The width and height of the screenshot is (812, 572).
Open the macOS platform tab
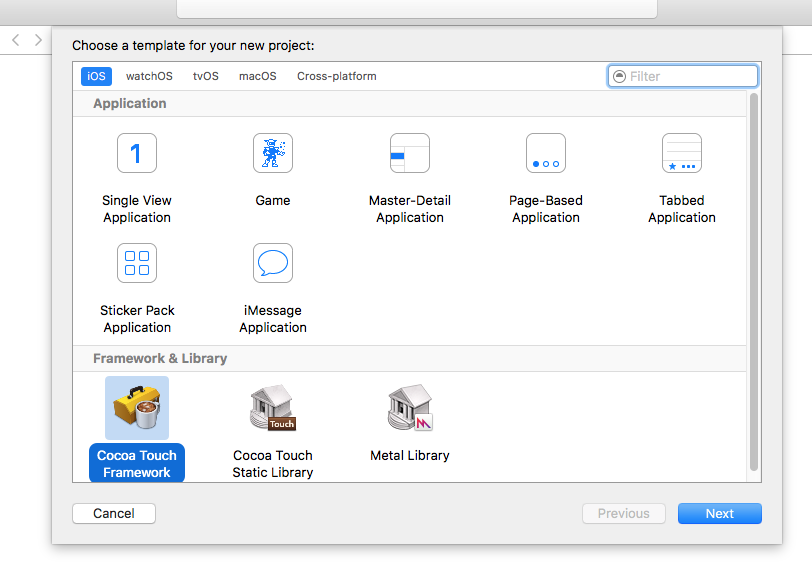pos(257,76)
